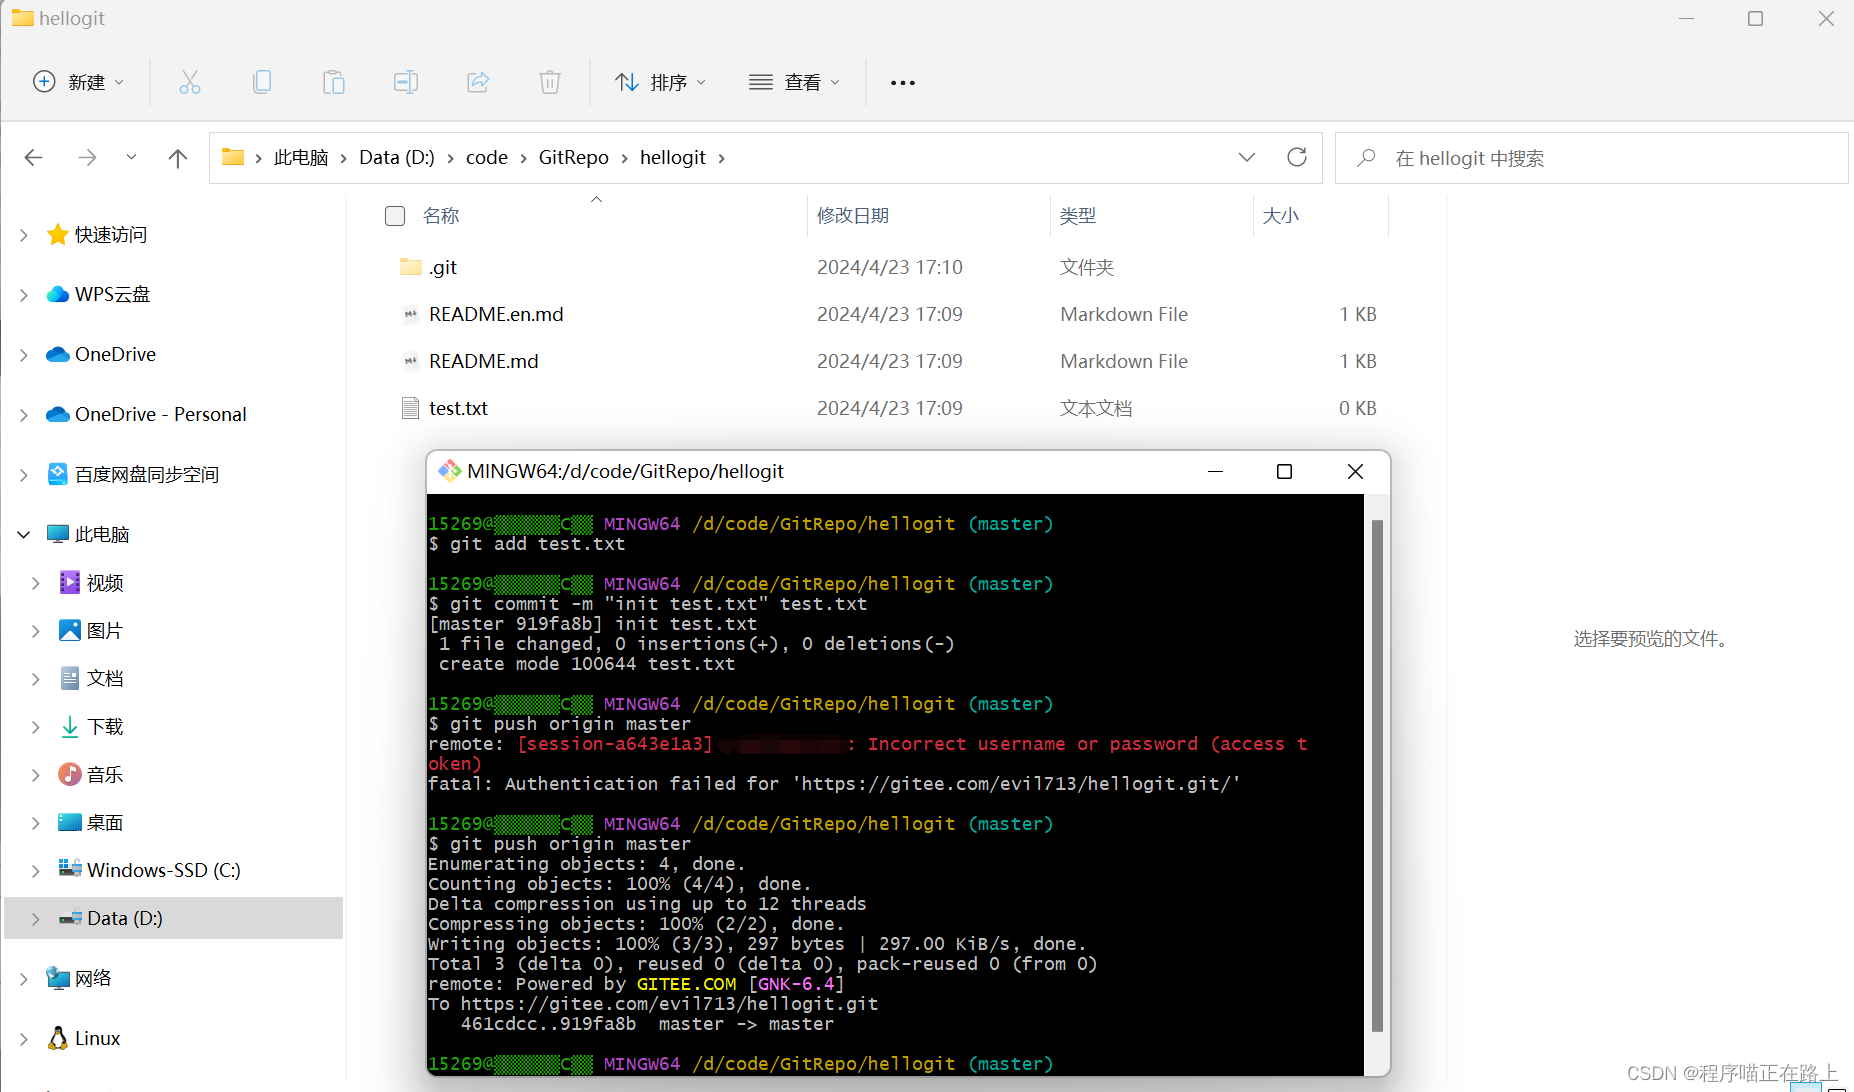Image resolution: width=1854 pixels, height=1092 pixels.
Task: Click the test.txt file icon
Action: (x=410, y=408)
